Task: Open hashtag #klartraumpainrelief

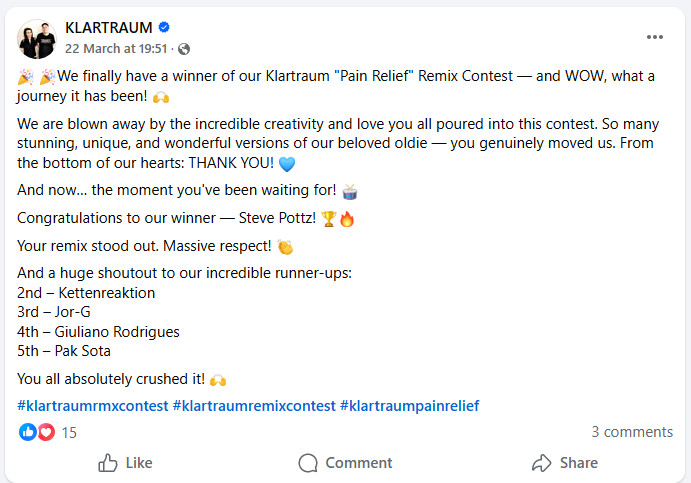Action: [x=409, y=406]
